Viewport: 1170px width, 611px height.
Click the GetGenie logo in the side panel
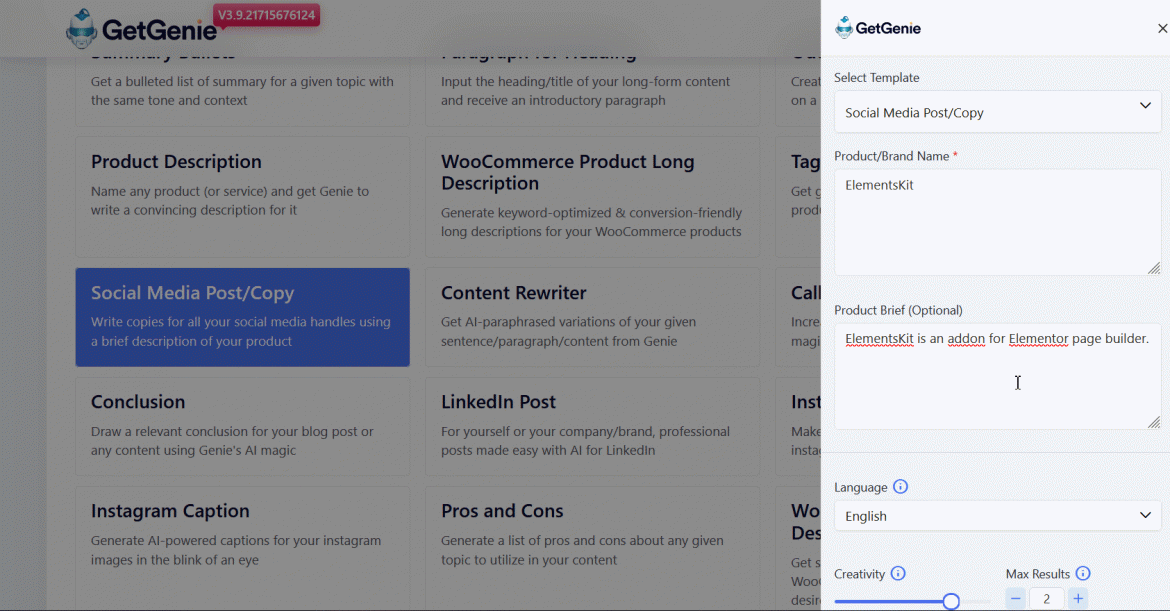click(x=878, y=29)
